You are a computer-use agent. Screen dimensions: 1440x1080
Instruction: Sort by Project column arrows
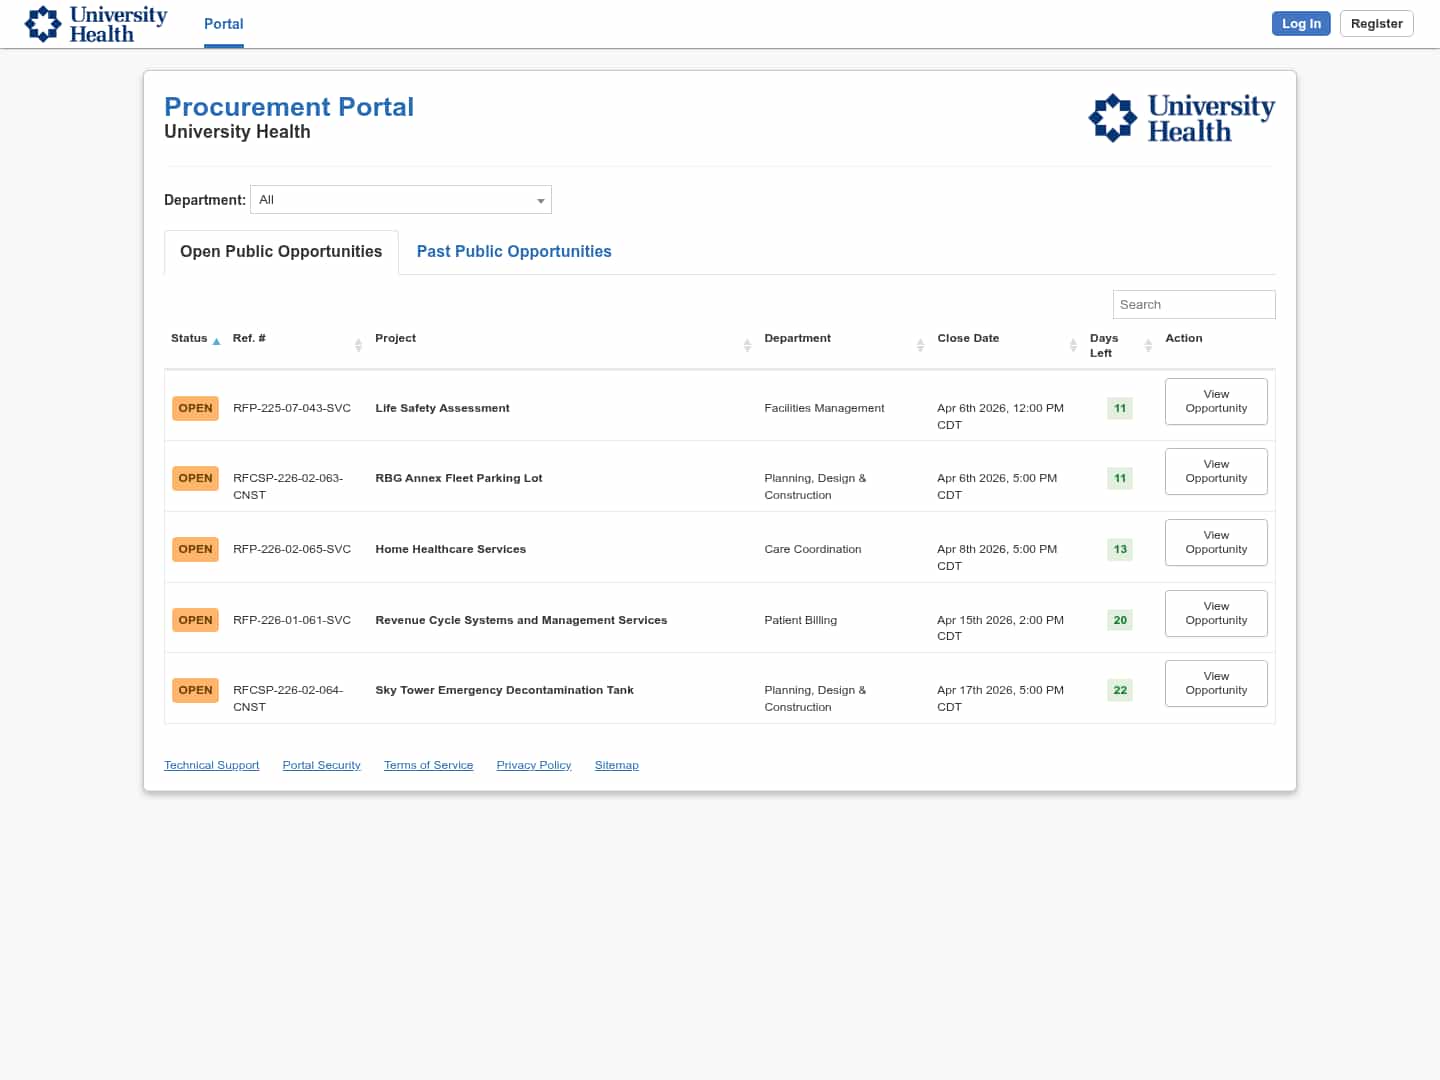coord(747,345)
